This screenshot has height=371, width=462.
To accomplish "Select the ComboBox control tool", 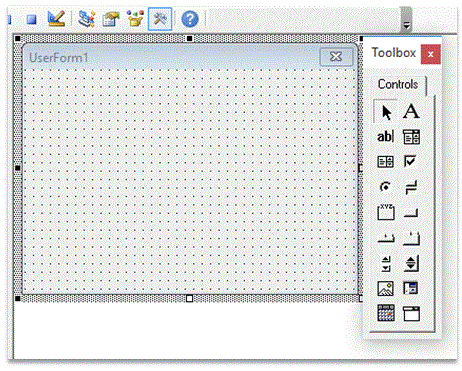I will [x=411, y=137].
